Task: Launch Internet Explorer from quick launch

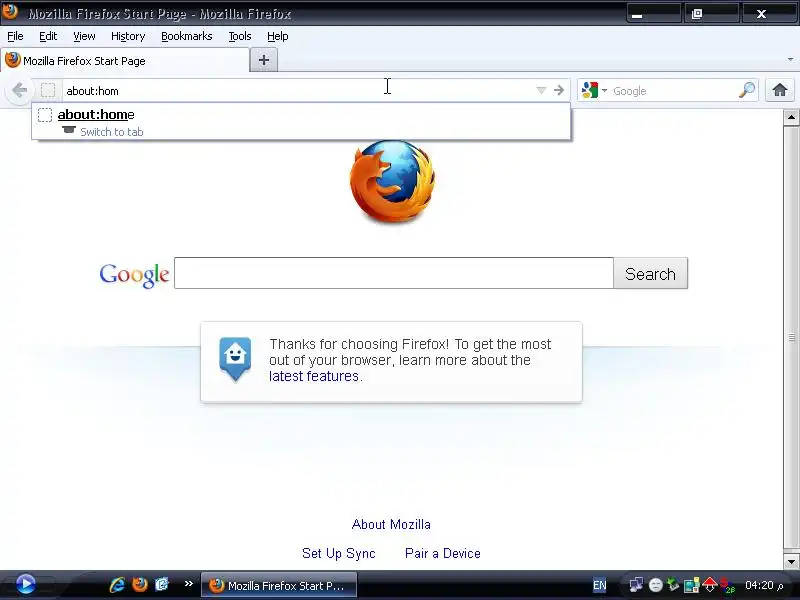Action: pyautogui.click(x=117, y=585)
